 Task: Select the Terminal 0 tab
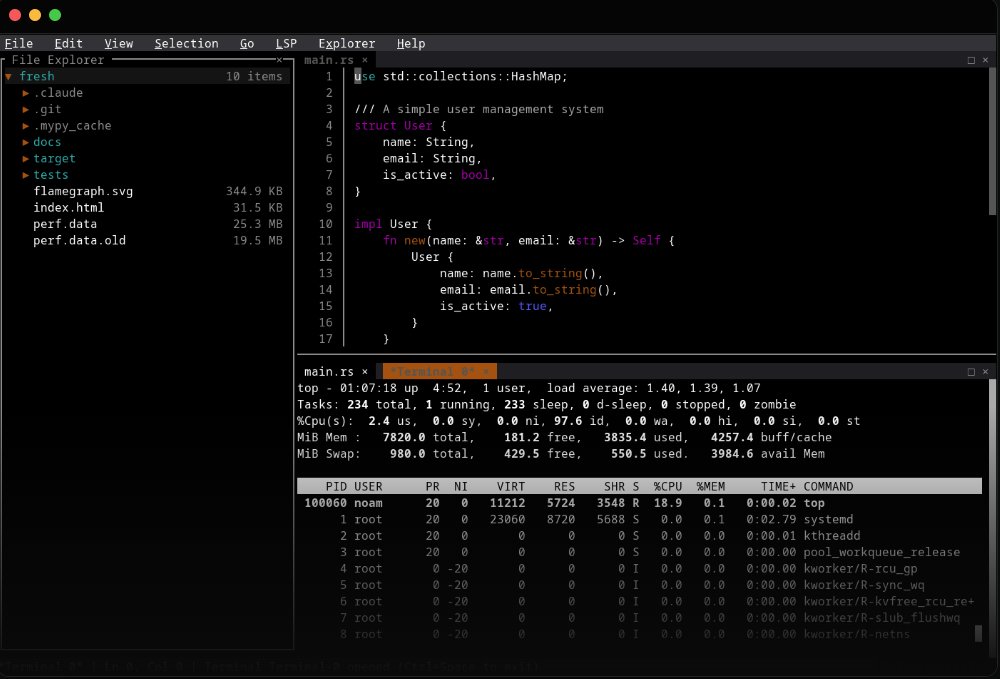point(432,372)
